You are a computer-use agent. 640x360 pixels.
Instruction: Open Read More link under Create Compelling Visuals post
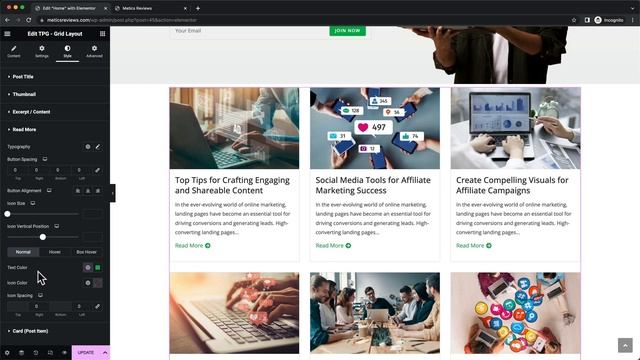473,245
